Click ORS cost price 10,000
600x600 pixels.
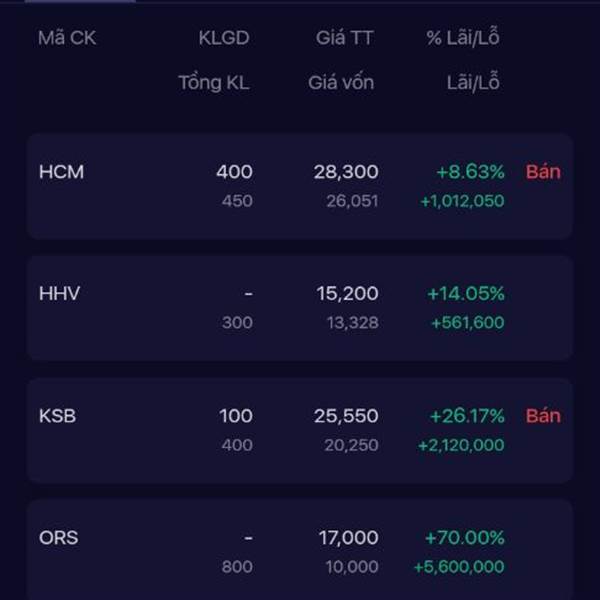[352, 567]
